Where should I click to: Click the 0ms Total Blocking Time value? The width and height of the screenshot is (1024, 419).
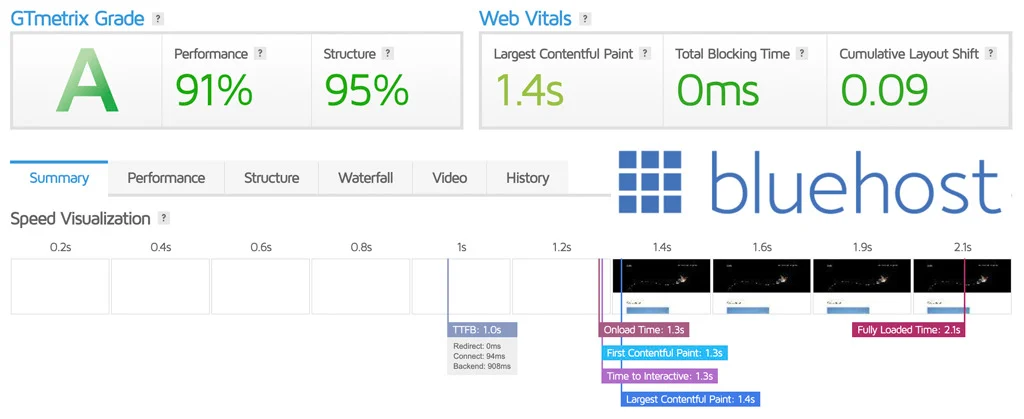point(718,89)
